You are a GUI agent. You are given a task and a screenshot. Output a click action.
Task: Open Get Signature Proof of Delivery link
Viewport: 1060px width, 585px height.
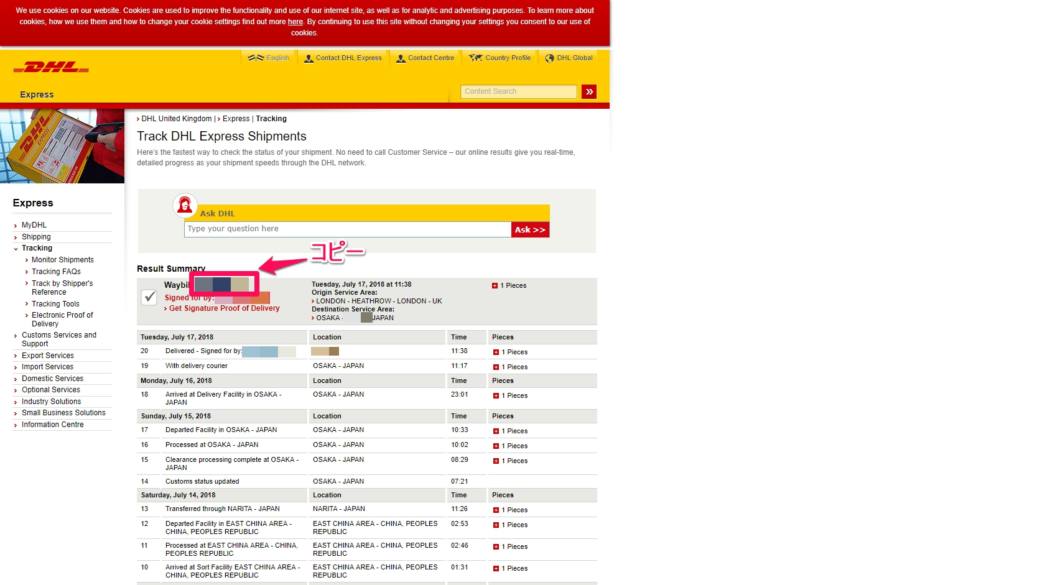[x=224, y=308]
